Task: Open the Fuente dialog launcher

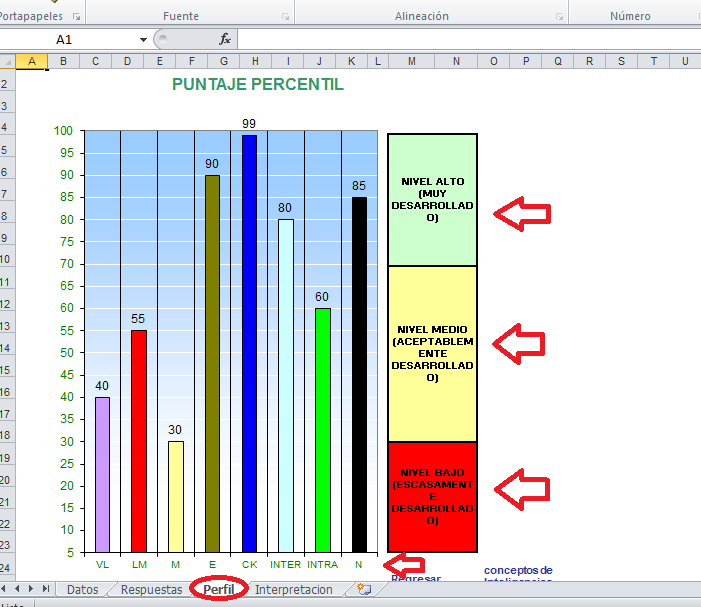Action: click(x=285, y=17)
